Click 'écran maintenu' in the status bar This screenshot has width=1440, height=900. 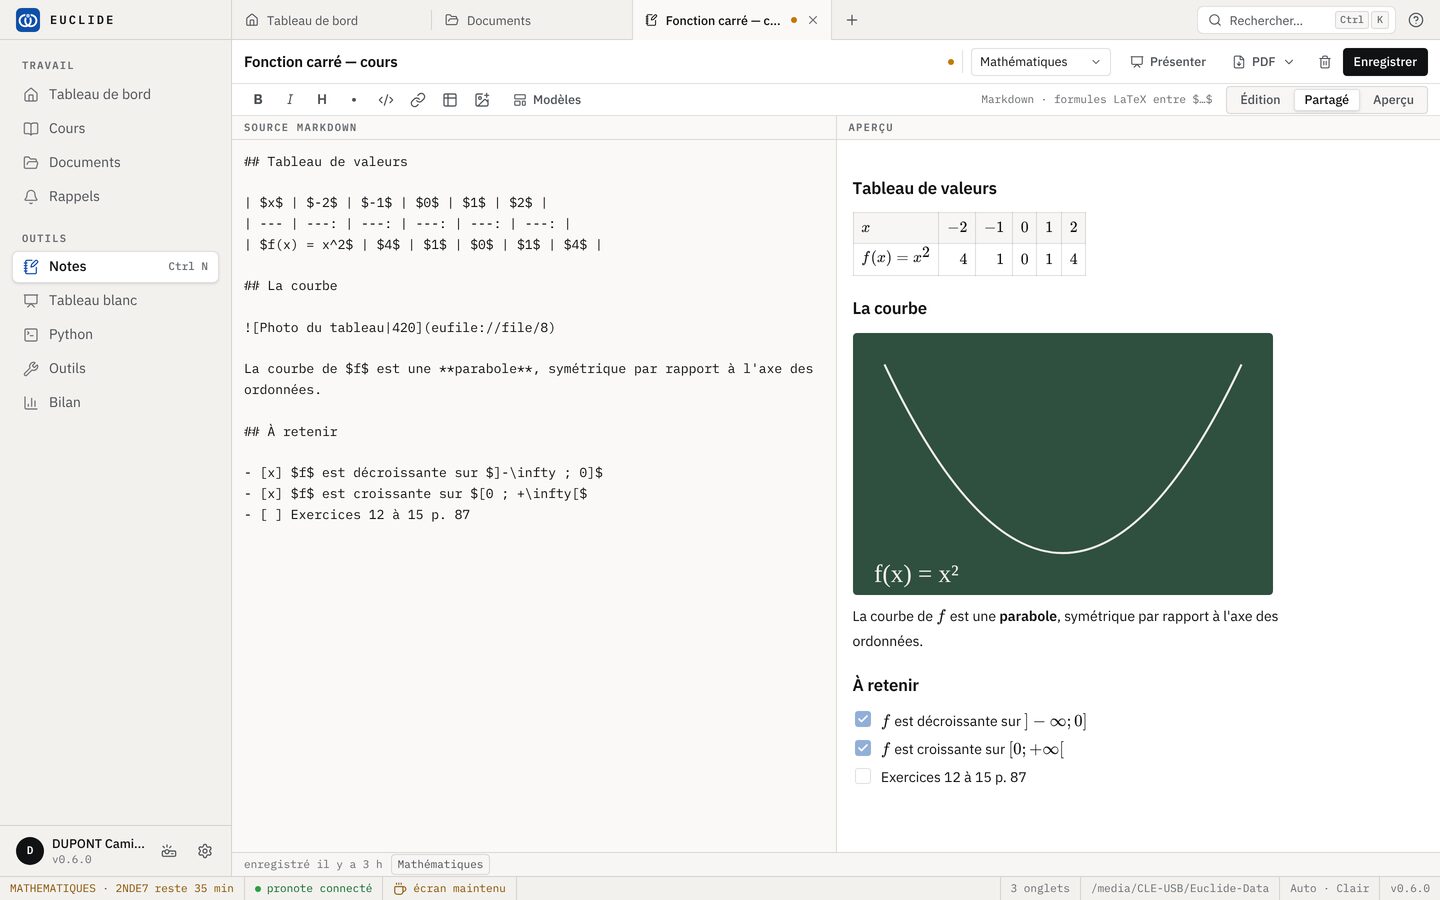click(450, 888)
